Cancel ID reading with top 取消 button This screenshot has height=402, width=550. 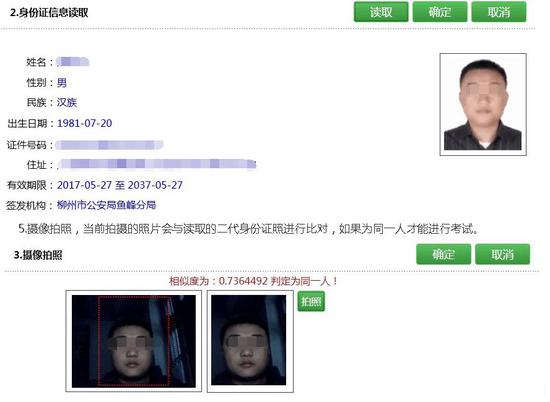499,12
